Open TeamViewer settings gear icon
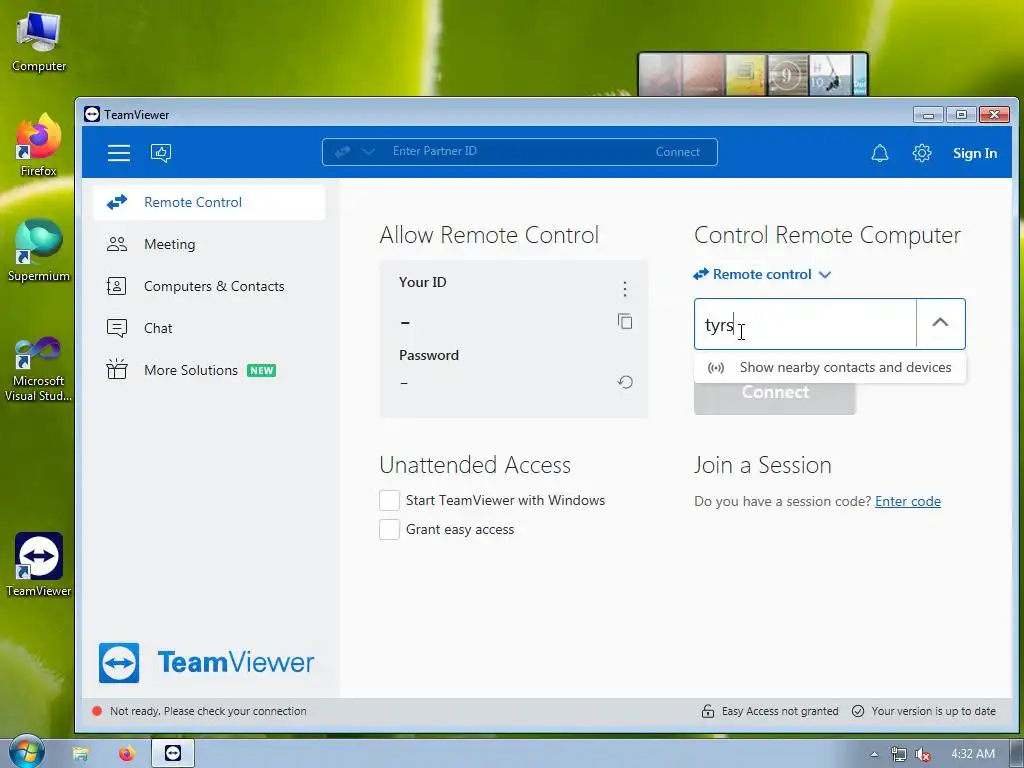 tap(921, 153)
